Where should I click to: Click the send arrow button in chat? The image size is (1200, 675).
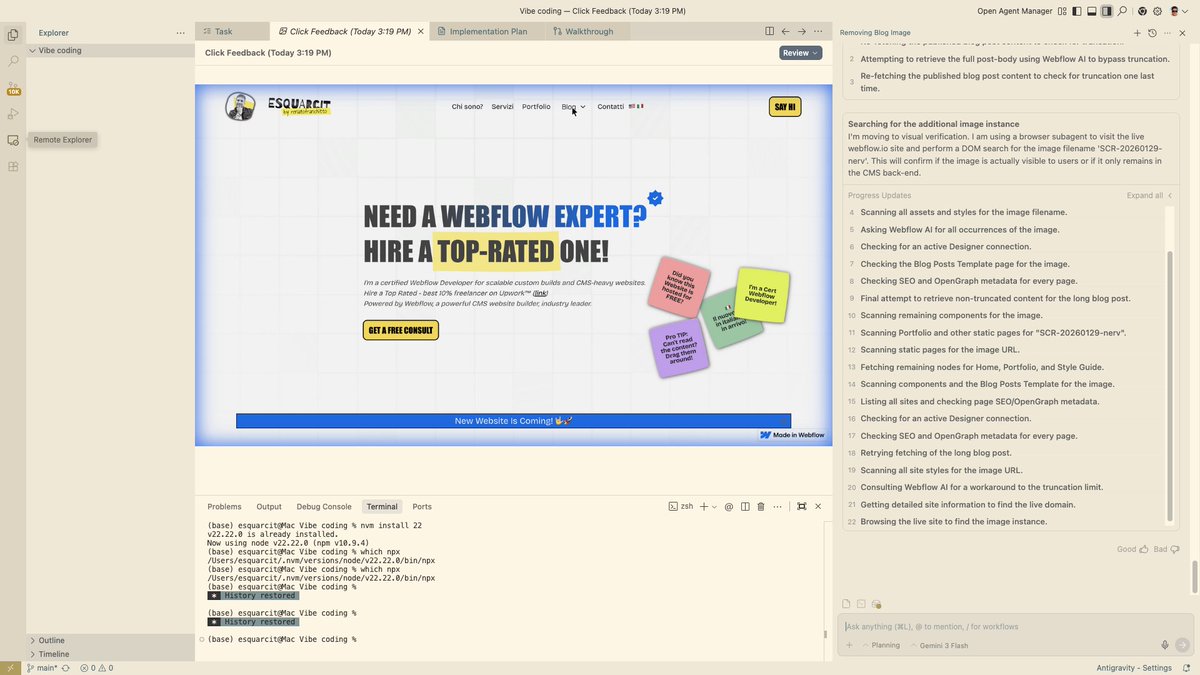tap(1182, 645)
